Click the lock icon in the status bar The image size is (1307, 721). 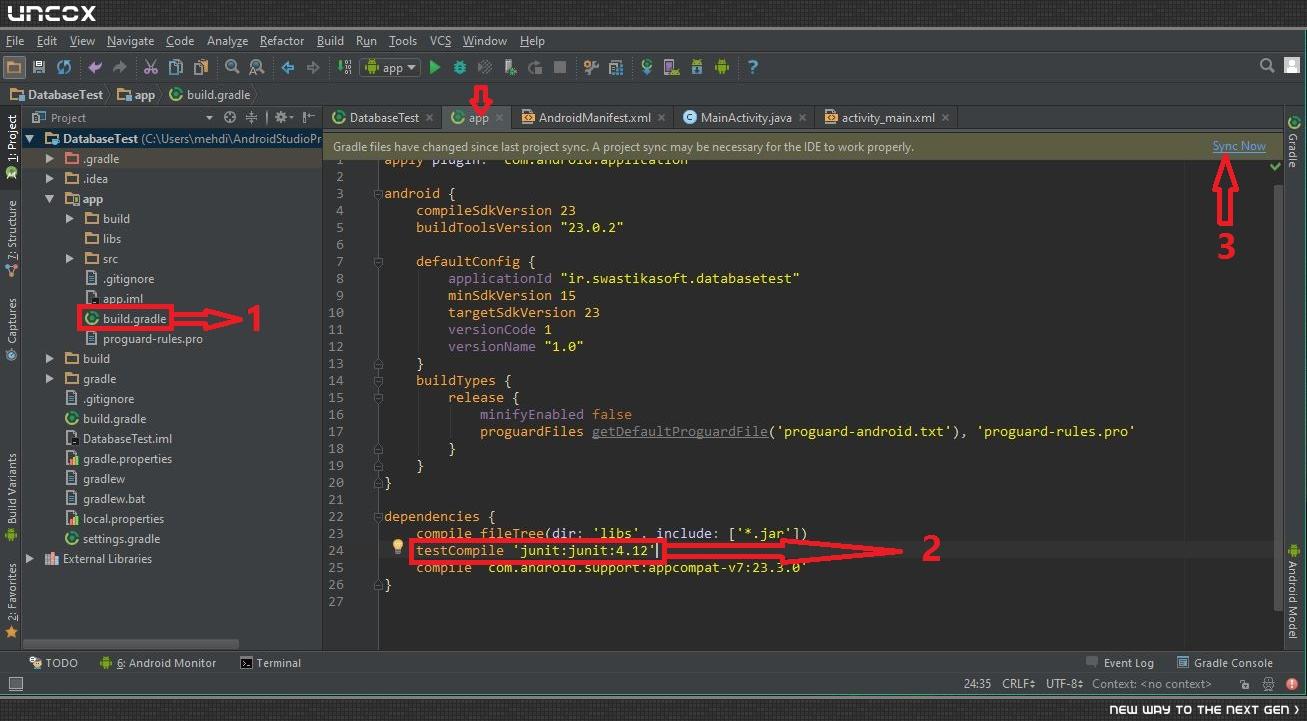tap(1243, 684)
